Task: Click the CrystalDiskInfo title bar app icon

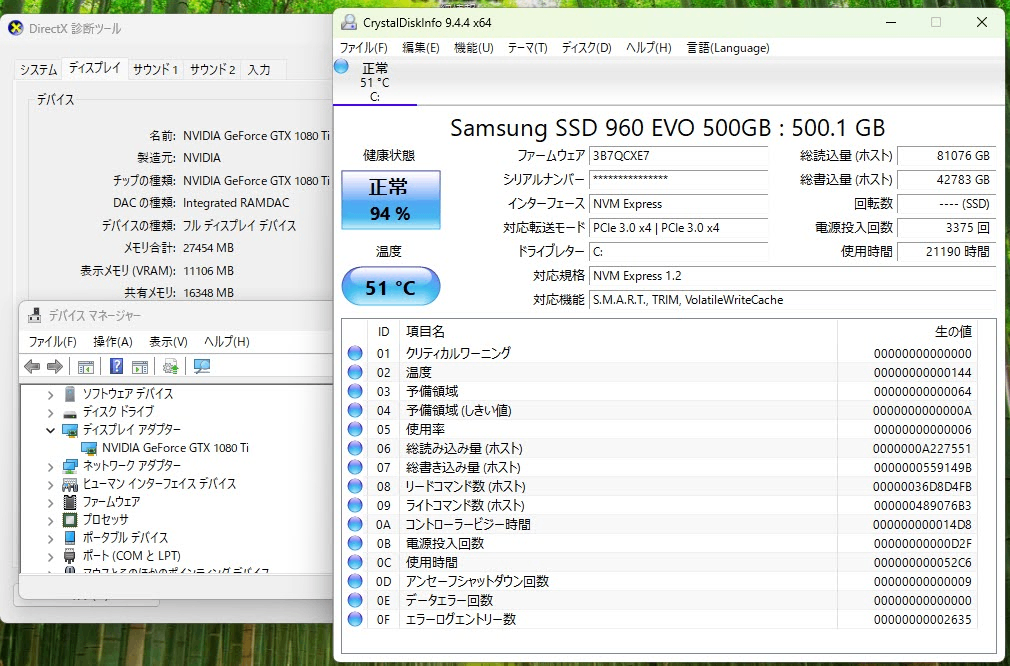Action: click(x=348, y=23)
